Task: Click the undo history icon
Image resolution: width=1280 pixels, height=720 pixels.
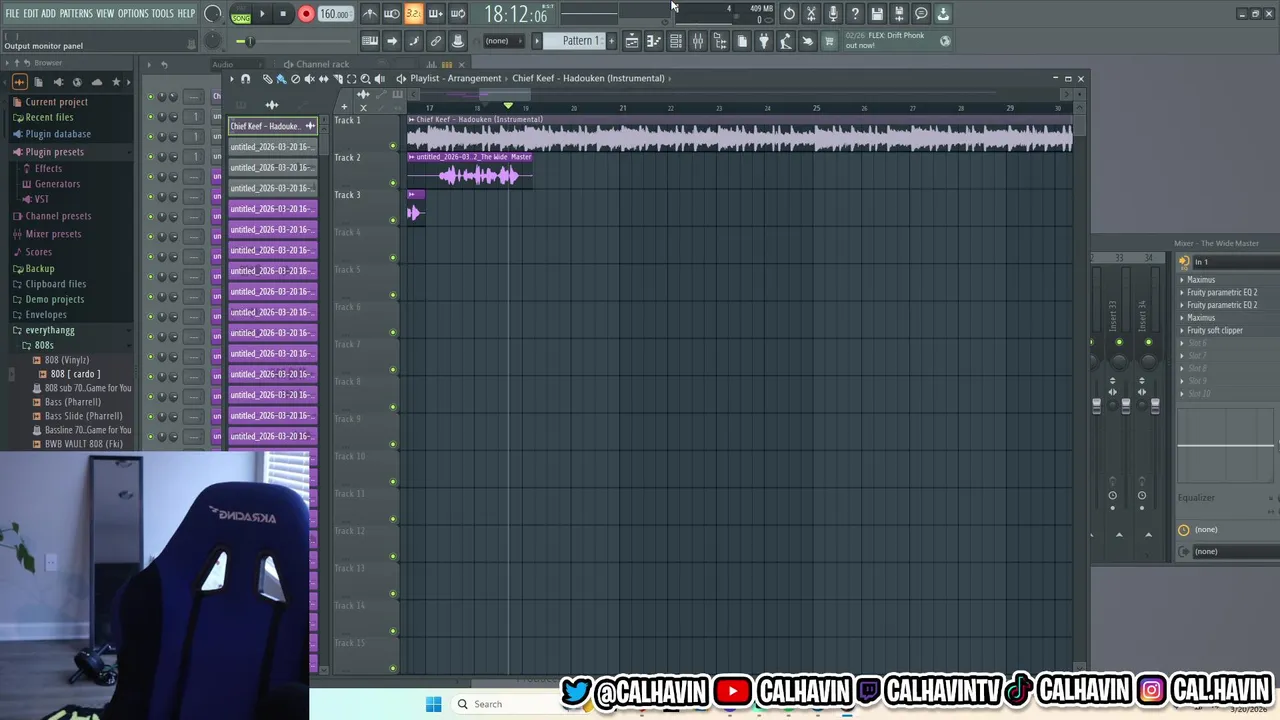Action: (789, 14)
